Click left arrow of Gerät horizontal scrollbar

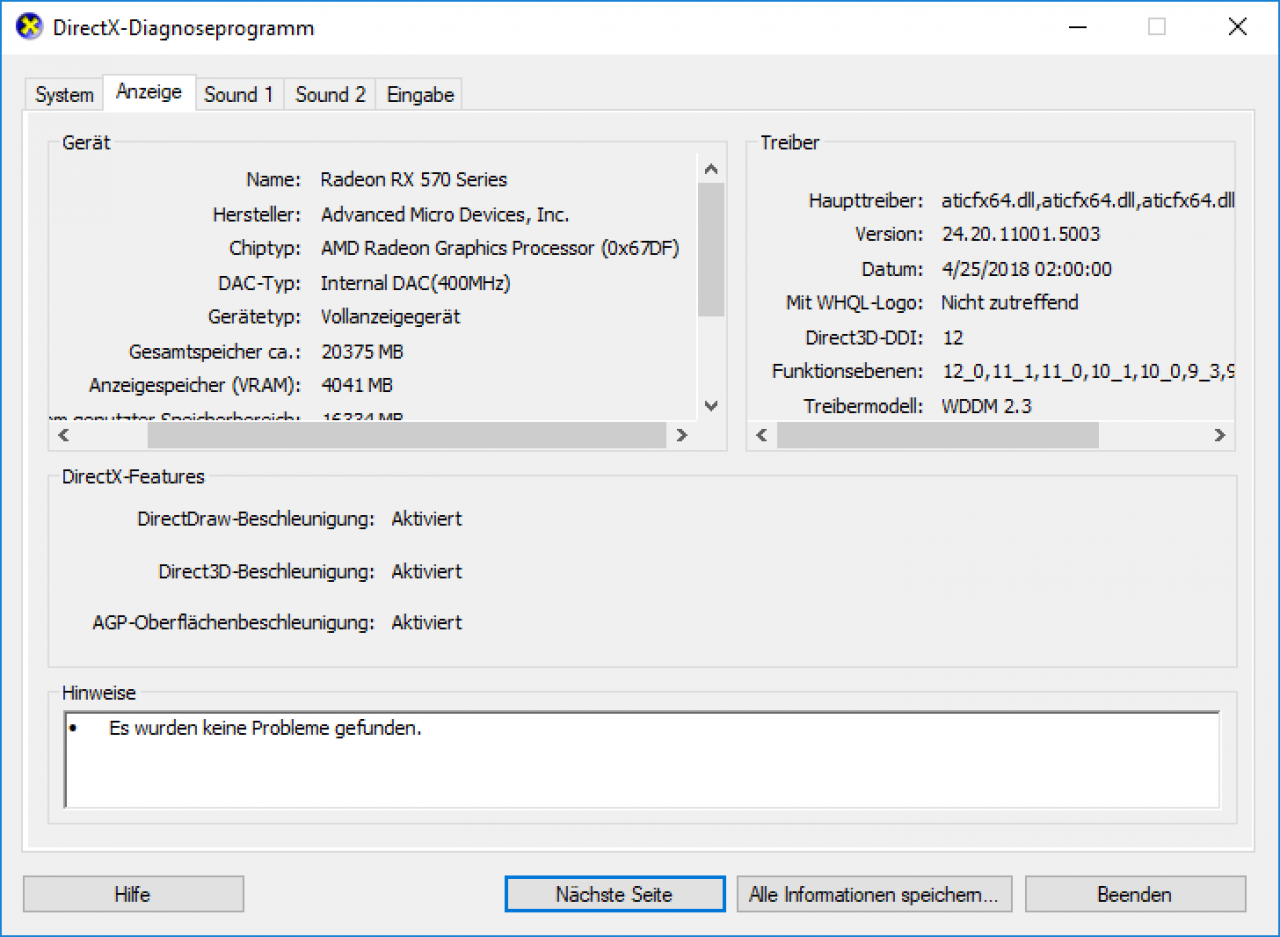[x=62, y=435]
